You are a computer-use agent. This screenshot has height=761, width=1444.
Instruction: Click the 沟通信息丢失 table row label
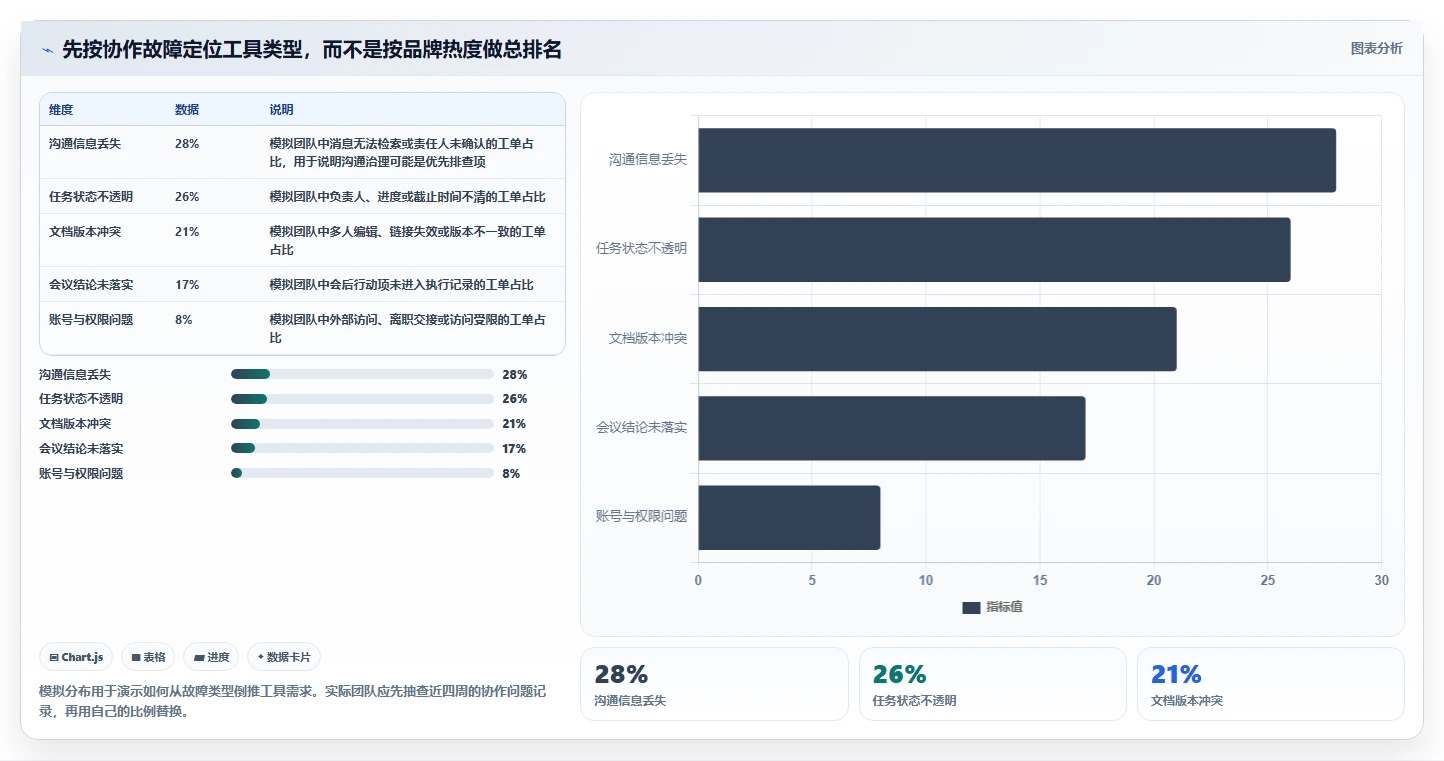(85, 144)
